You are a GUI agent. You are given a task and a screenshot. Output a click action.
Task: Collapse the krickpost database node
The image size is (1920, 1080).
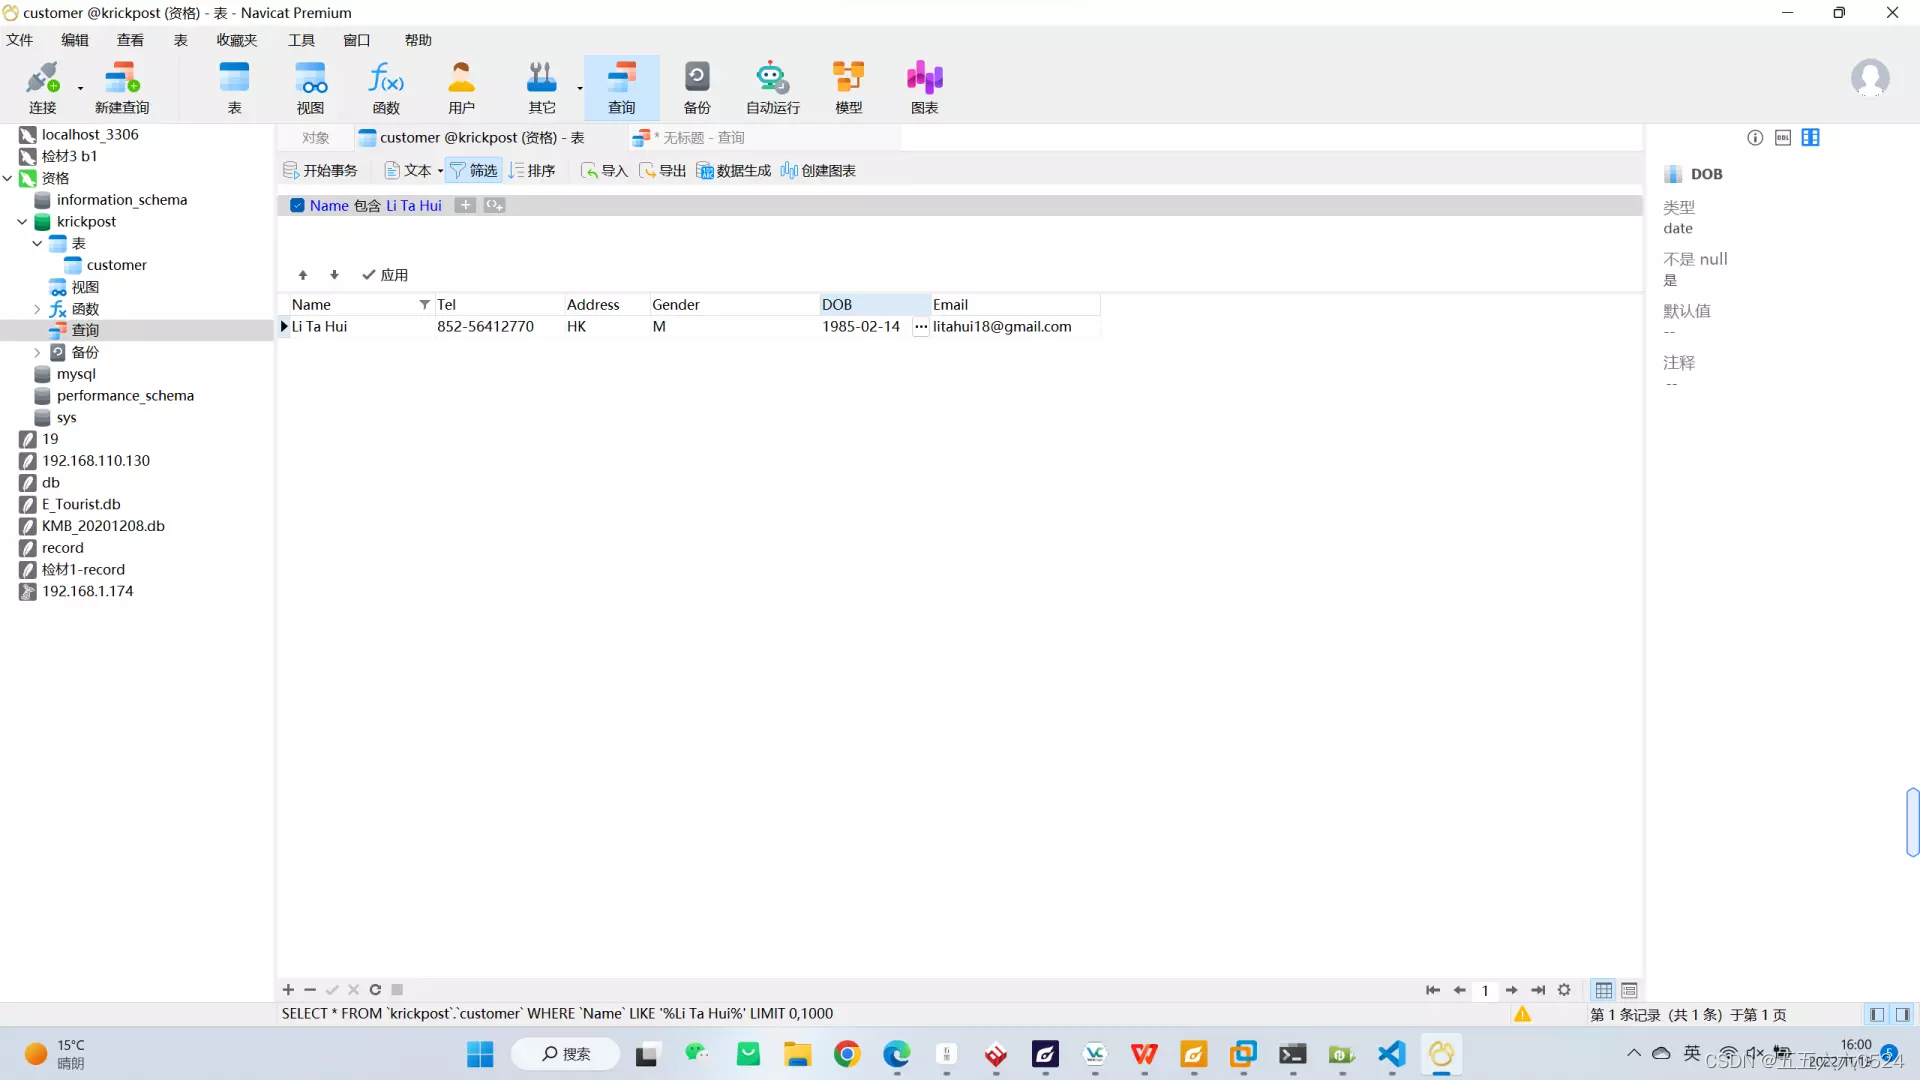[22, 222]
